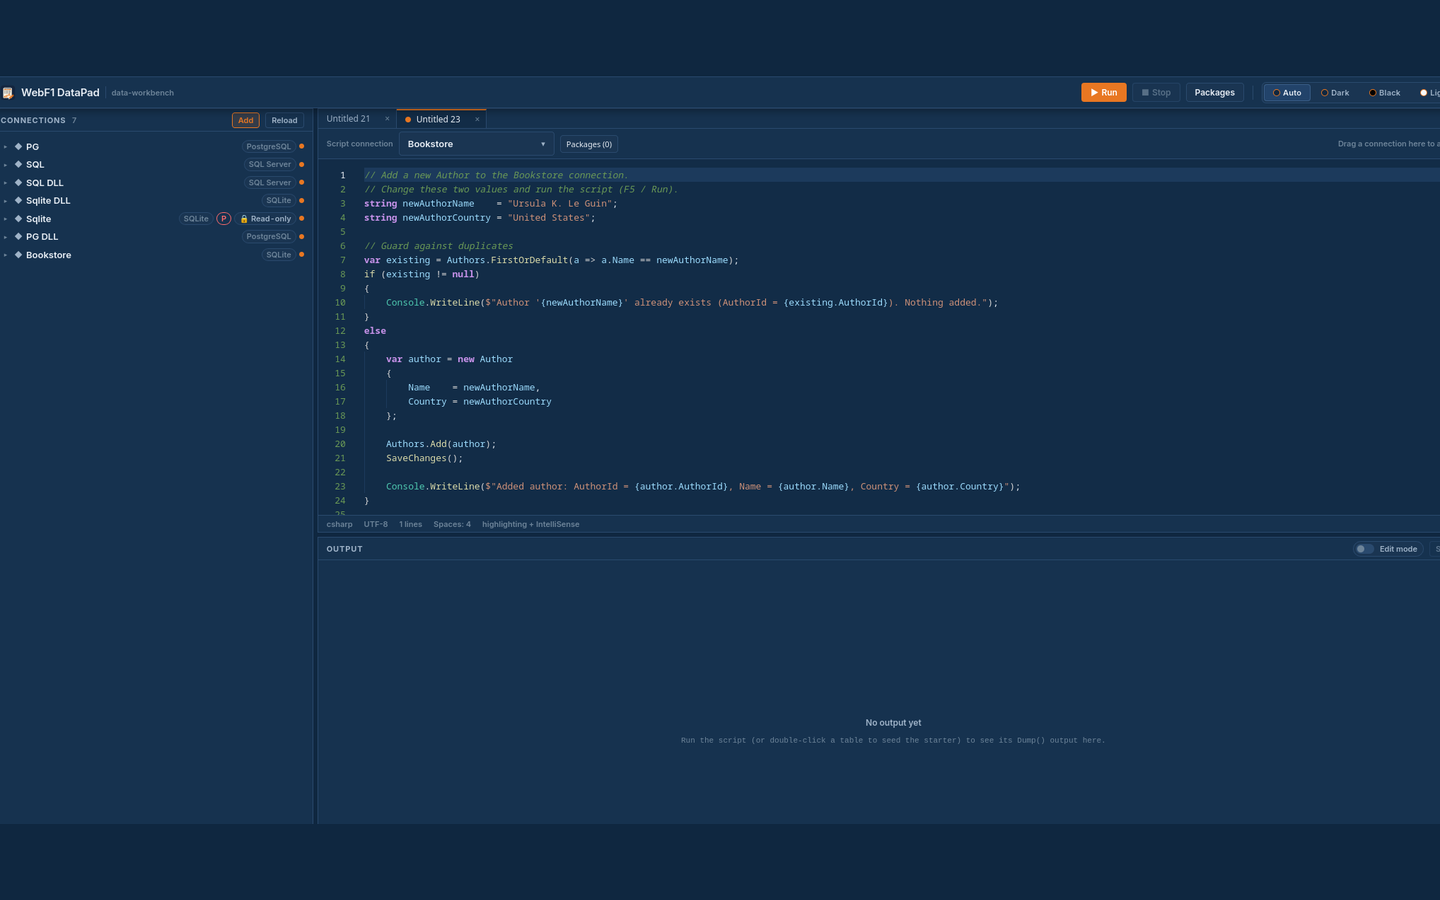Click the orange status dot for SQL

302,165
